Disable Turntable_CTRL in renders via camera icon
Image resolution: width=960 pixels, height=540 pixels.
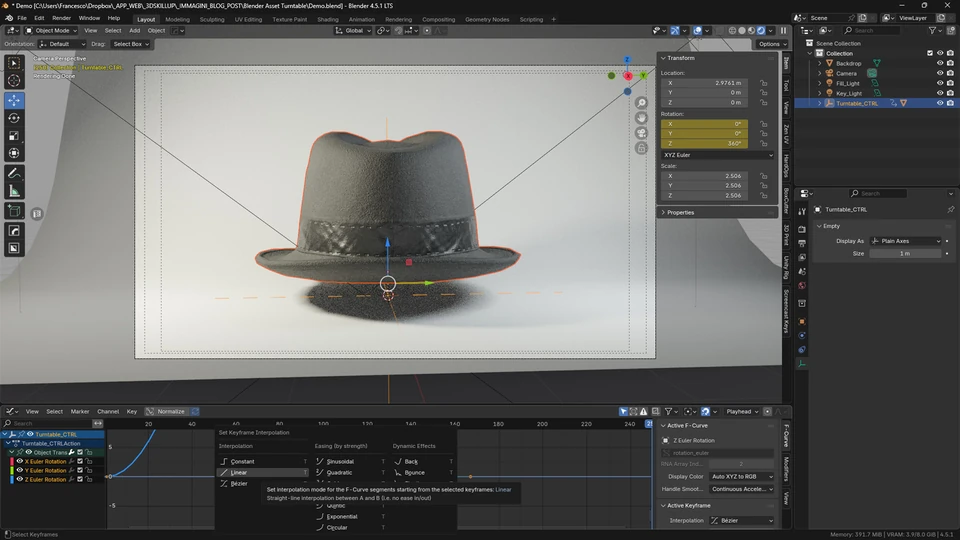pyautogui.click(x=950, y=103)
